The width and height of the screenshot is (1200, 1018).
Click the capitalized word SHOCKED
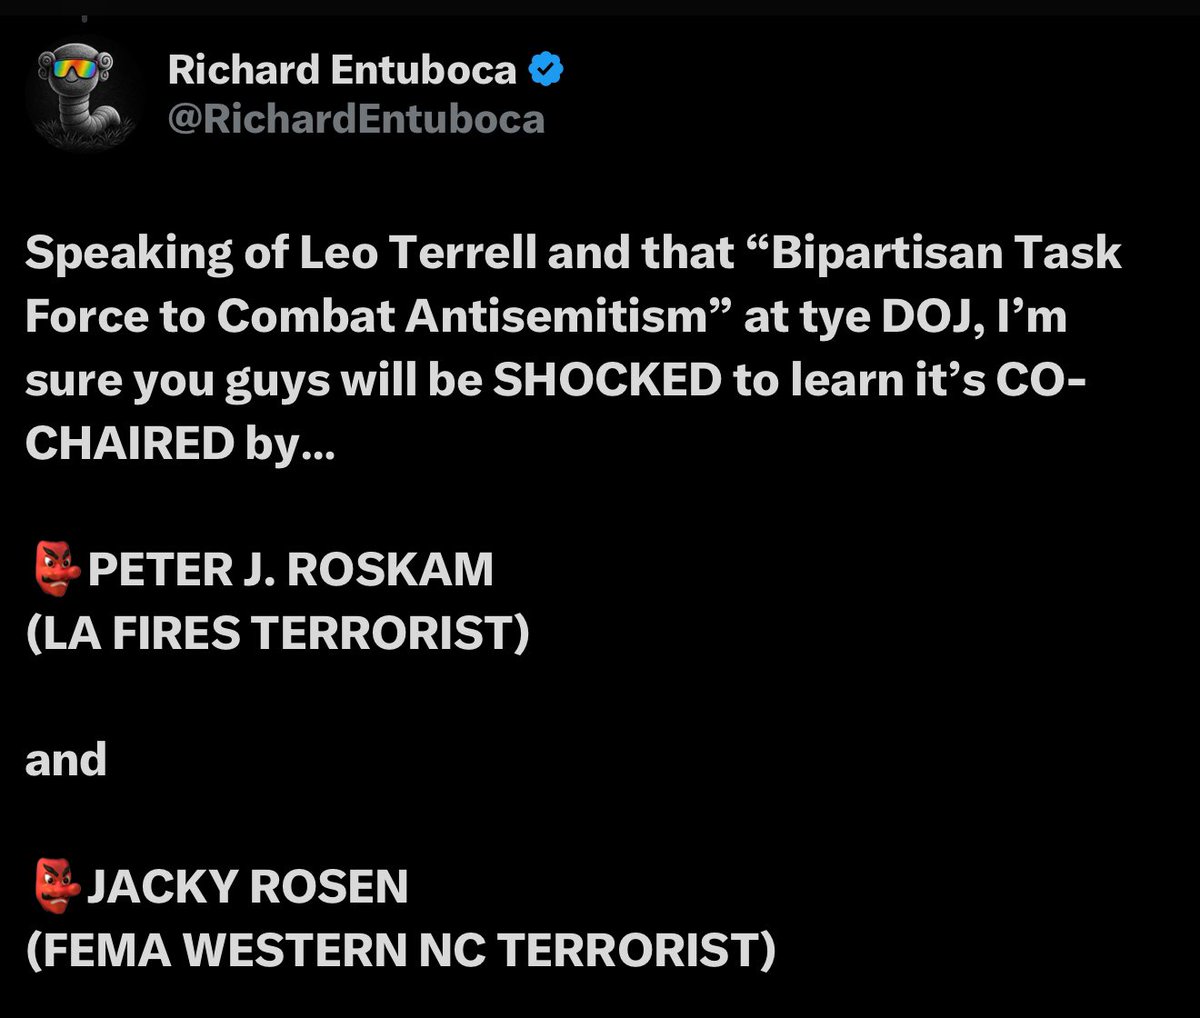tap(608, 381)
